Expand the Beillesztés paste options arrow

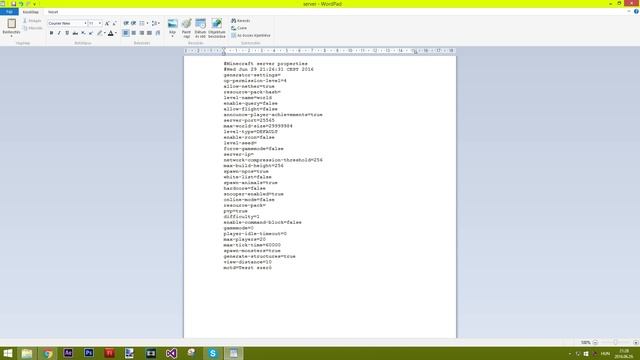tap(11, 36)
